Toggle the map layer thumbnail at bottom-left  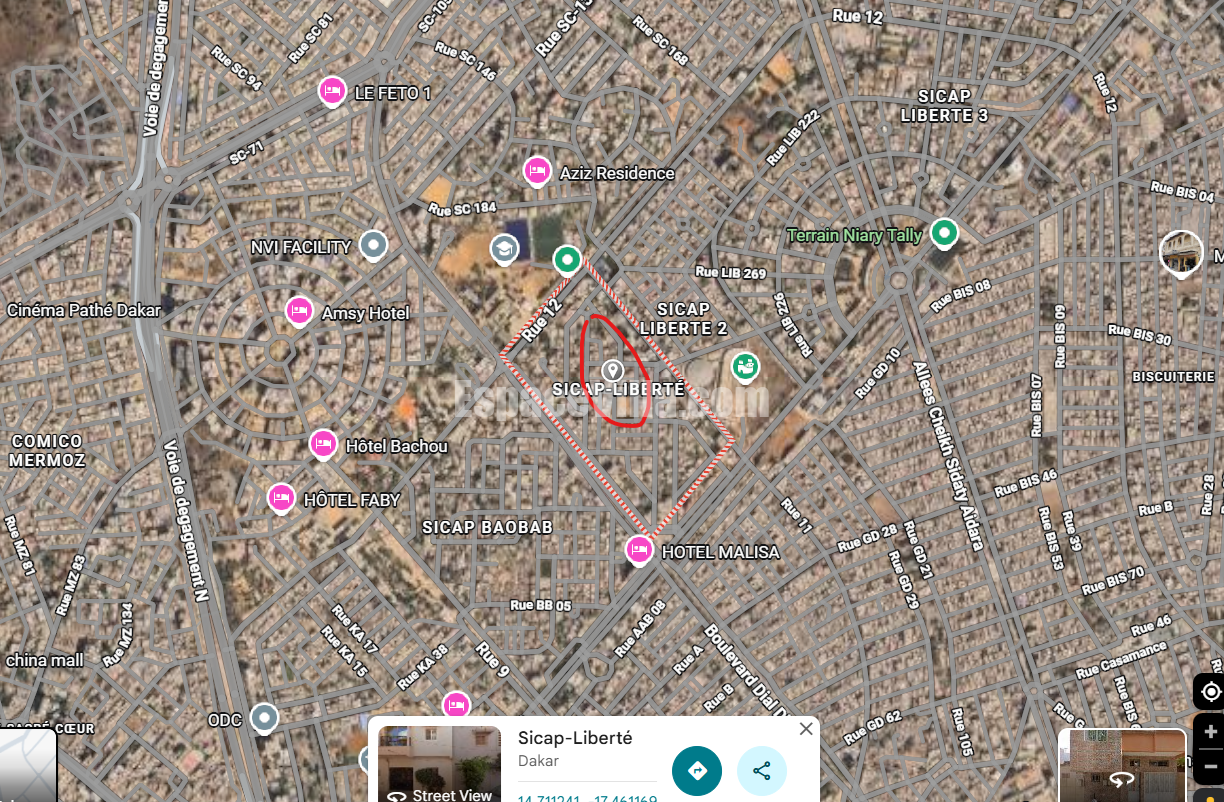coord(28,766)
